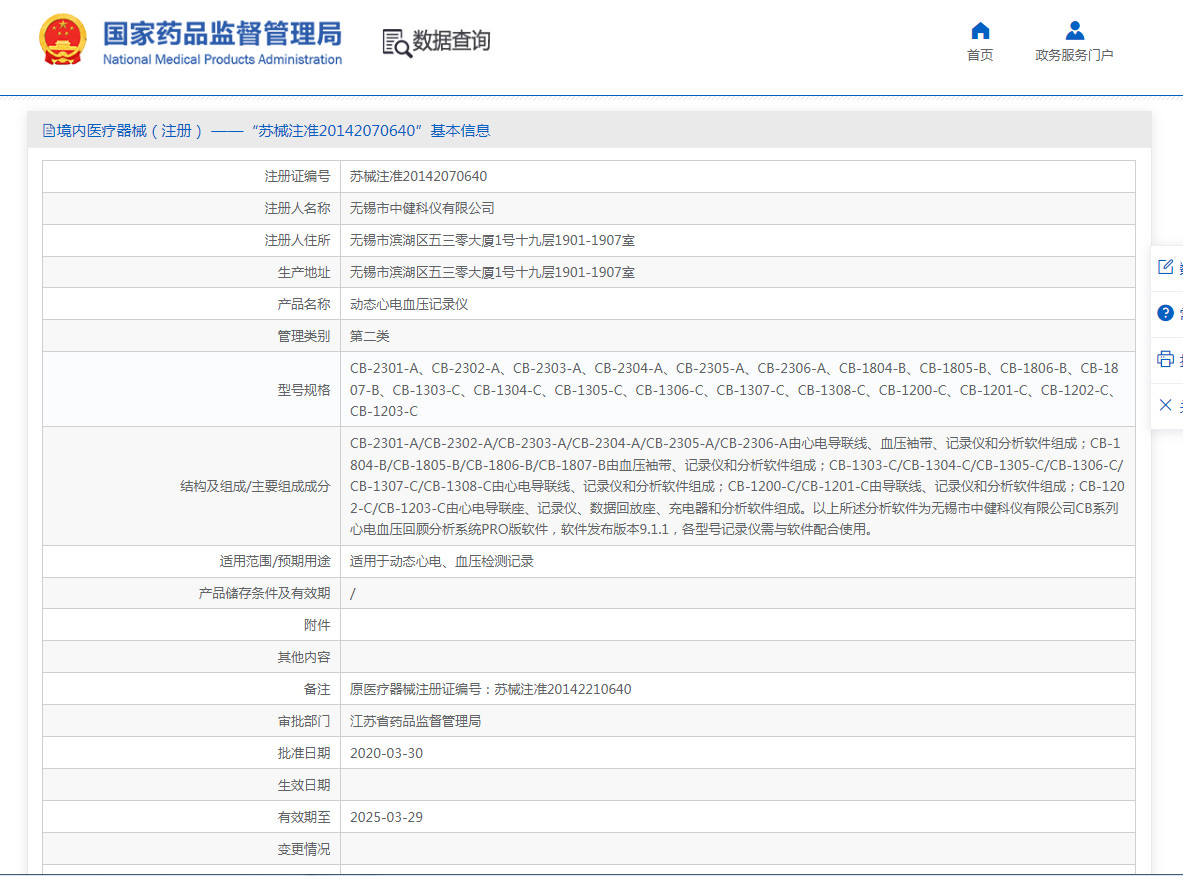Click 江苏省药品监督管理局 approval department
Screen dimensions: 1183x876
415,721
